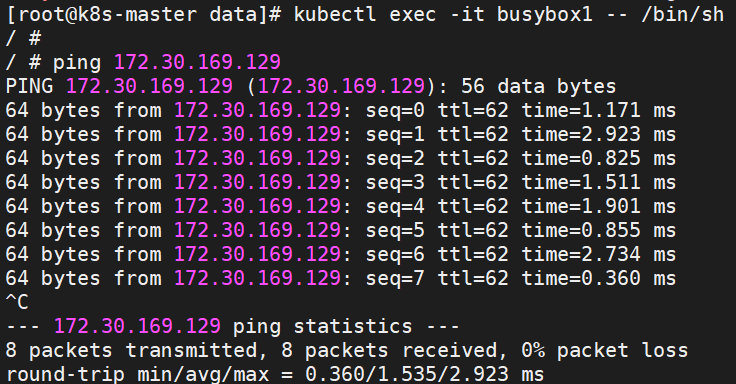Click the IP address on the seq=1 line

point(257,134)
